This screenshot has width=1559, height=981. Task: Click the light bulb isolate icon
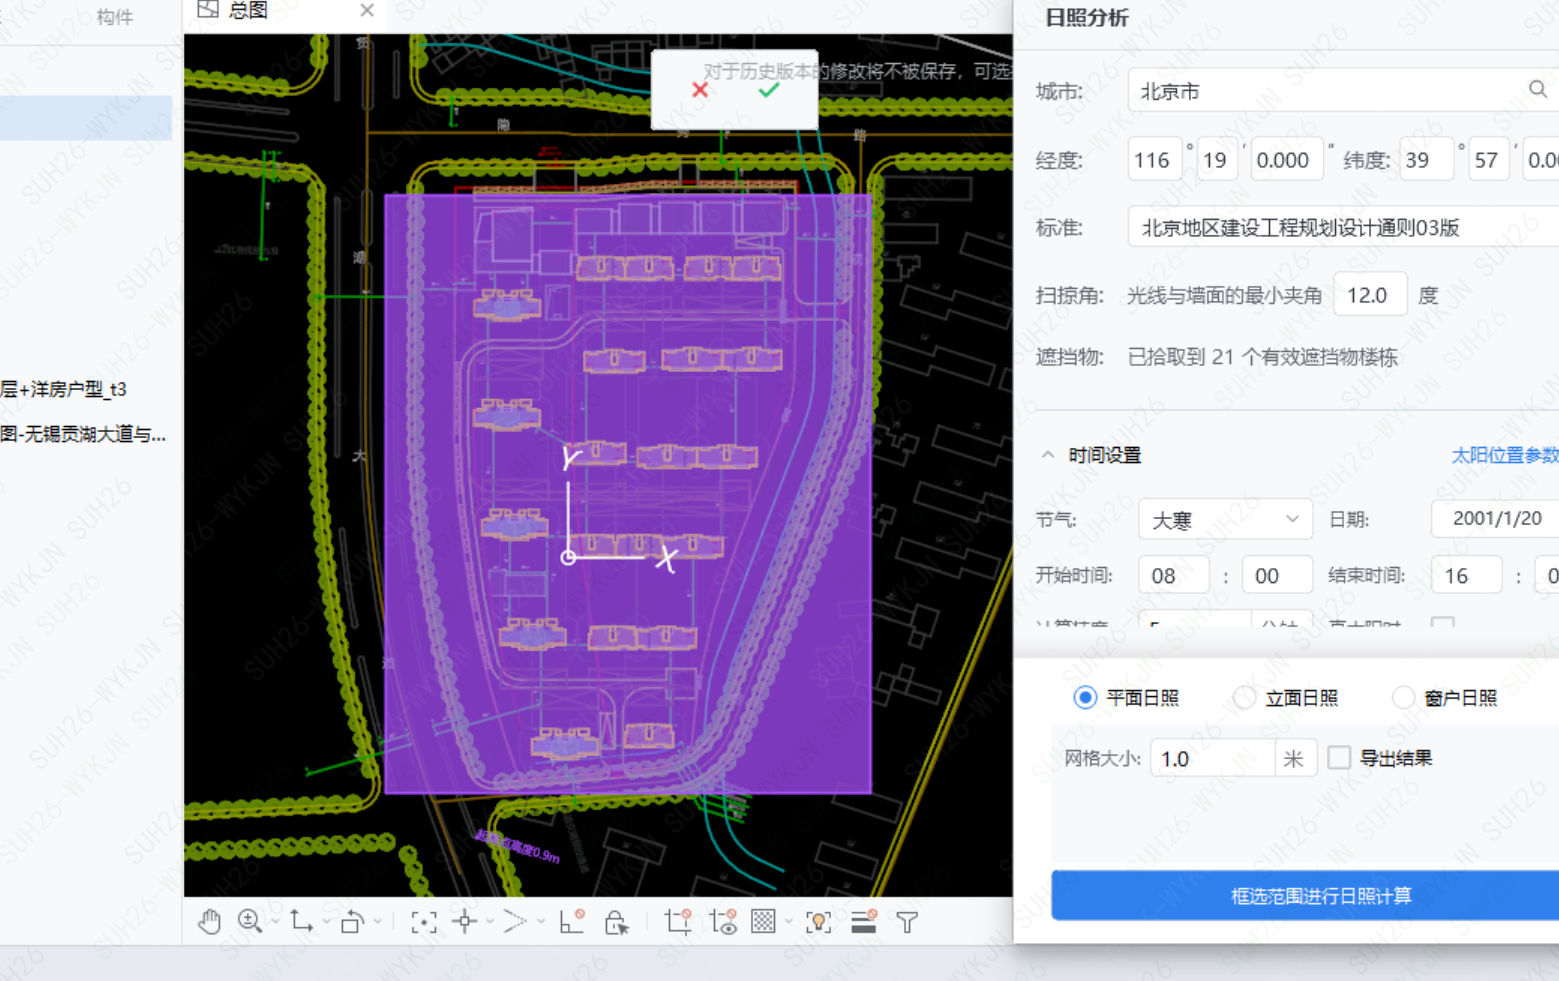point(819,922)
